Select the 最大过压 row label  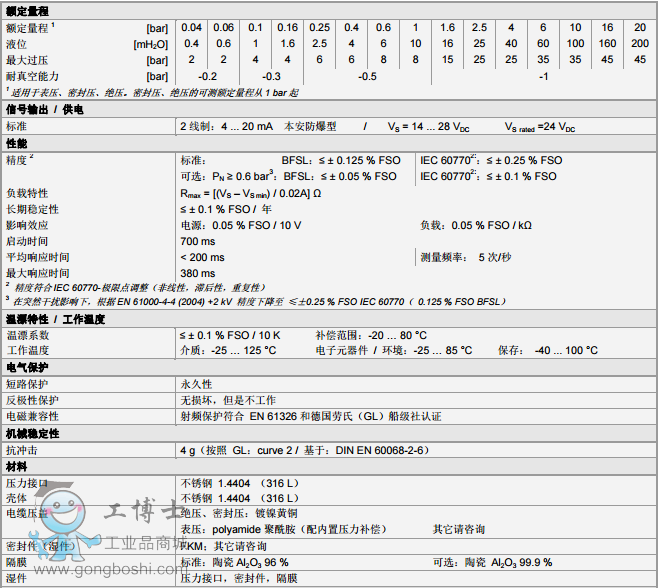pos(27,60)
